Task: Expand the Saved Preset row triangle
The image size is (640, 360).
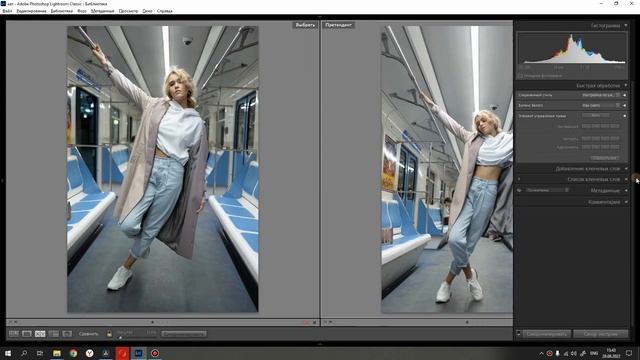Action: [625, 95]
